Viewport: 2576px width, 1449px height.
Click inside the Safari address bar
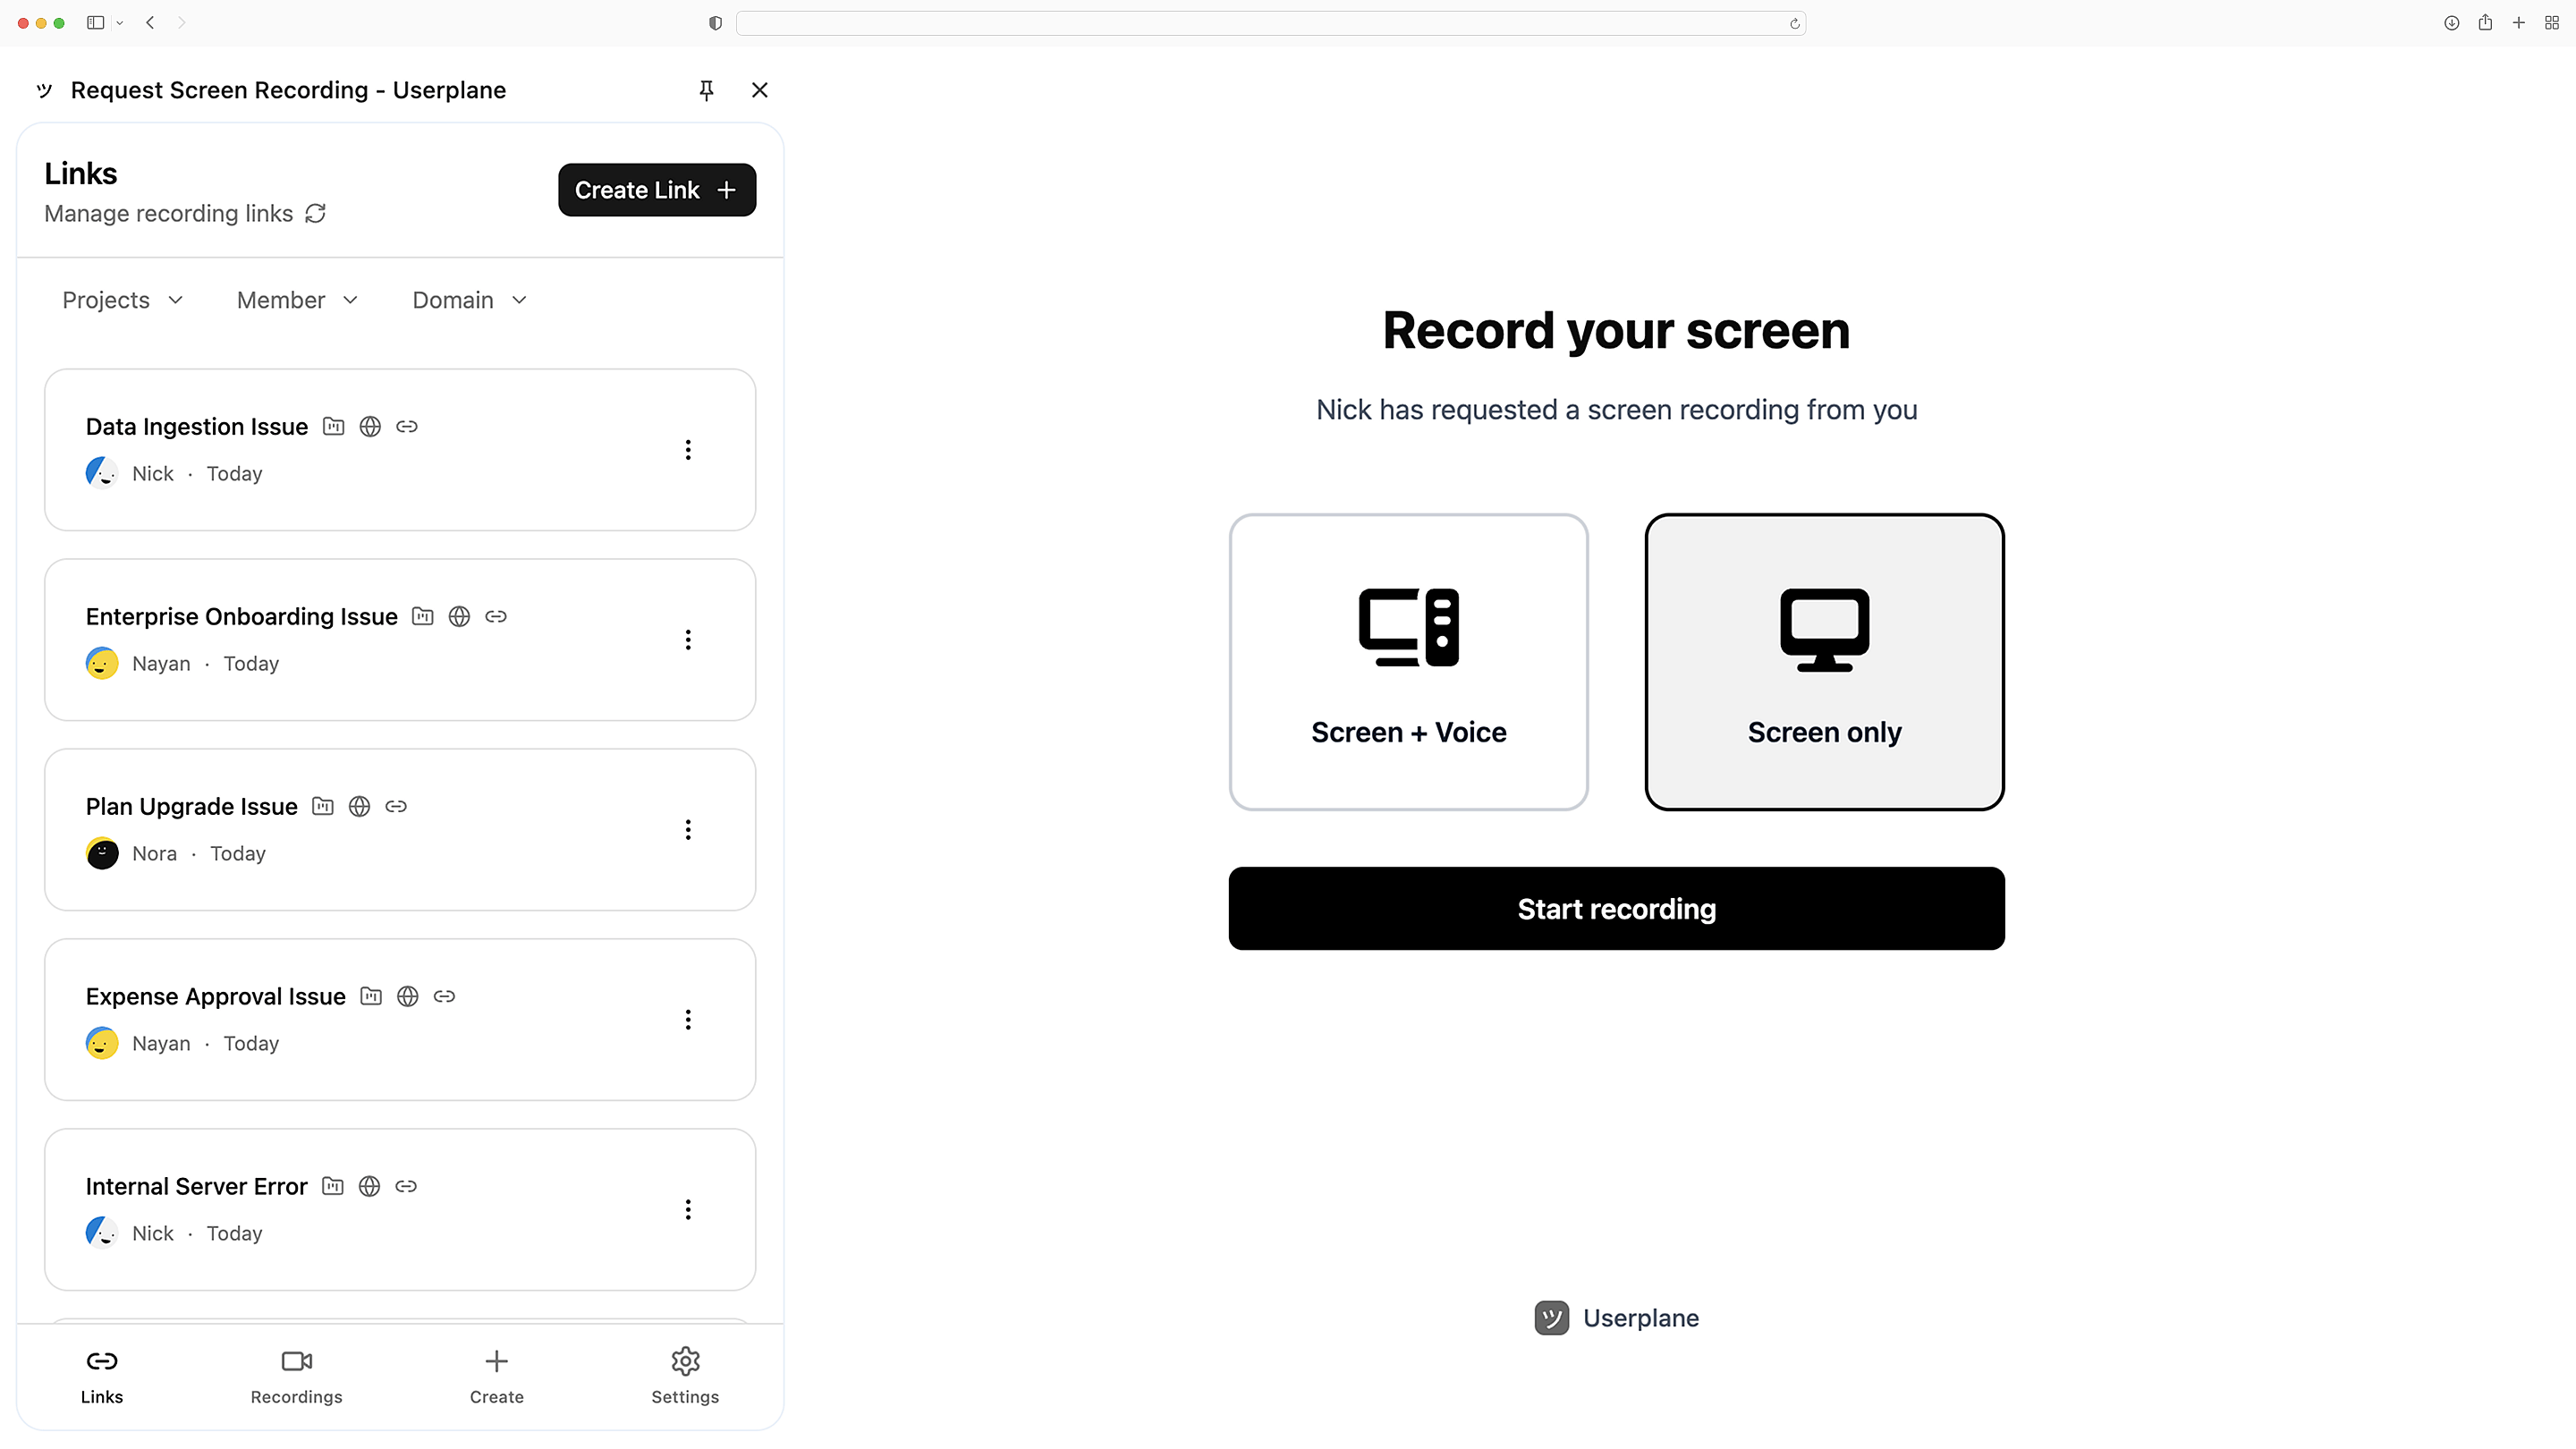(x=1270, y=22)
